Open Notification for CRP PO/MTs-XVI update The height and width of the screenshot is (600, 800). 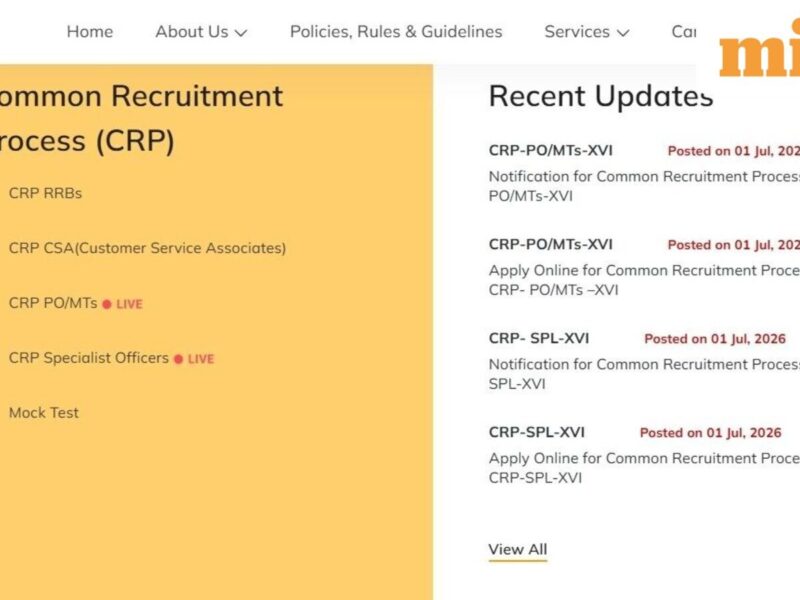[x=644, y=186]
